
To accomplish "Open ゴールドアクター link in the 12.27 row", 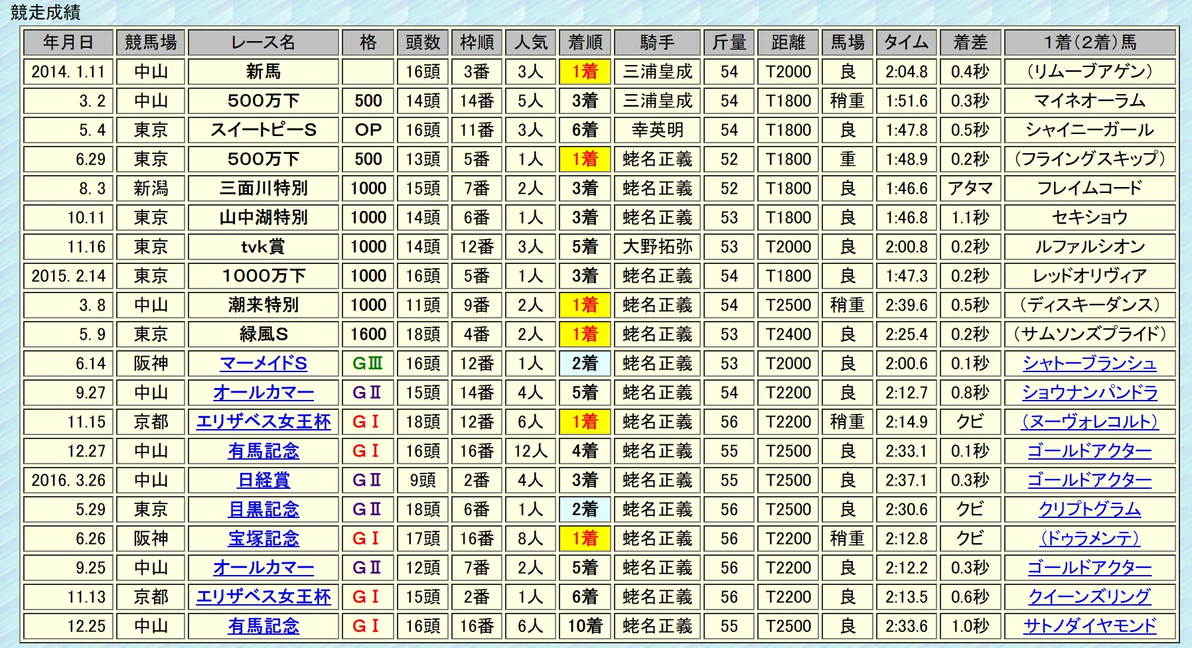I will 1089,451.
